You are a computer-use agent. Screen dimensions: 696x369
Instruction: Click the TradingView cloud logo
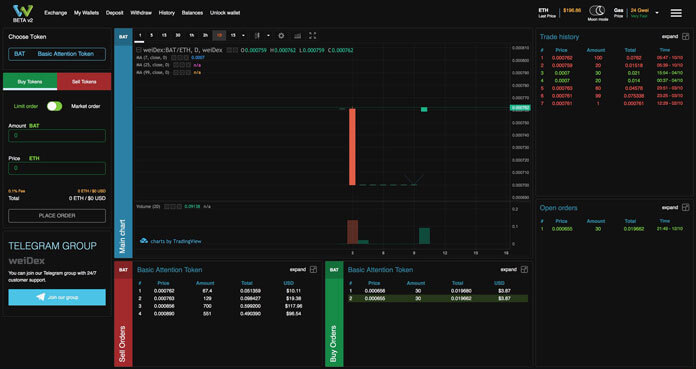[x=144, y=241]
